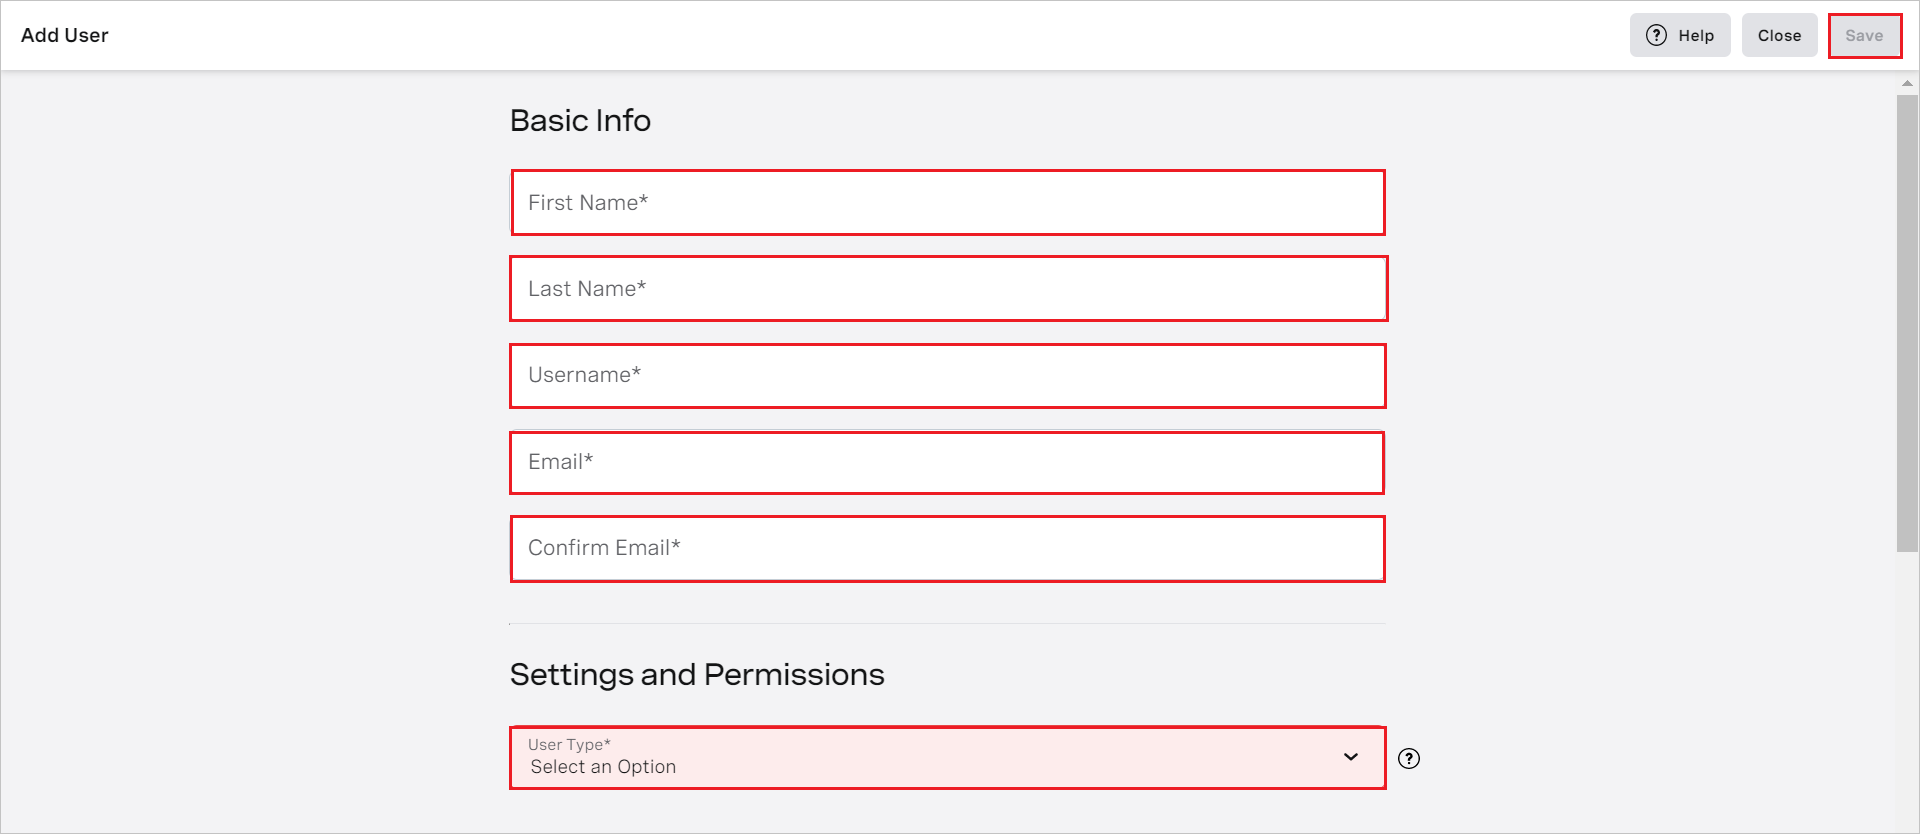Open the User Type dropdown
This screenshot has height=834, width=1920.
click(948, 758)
